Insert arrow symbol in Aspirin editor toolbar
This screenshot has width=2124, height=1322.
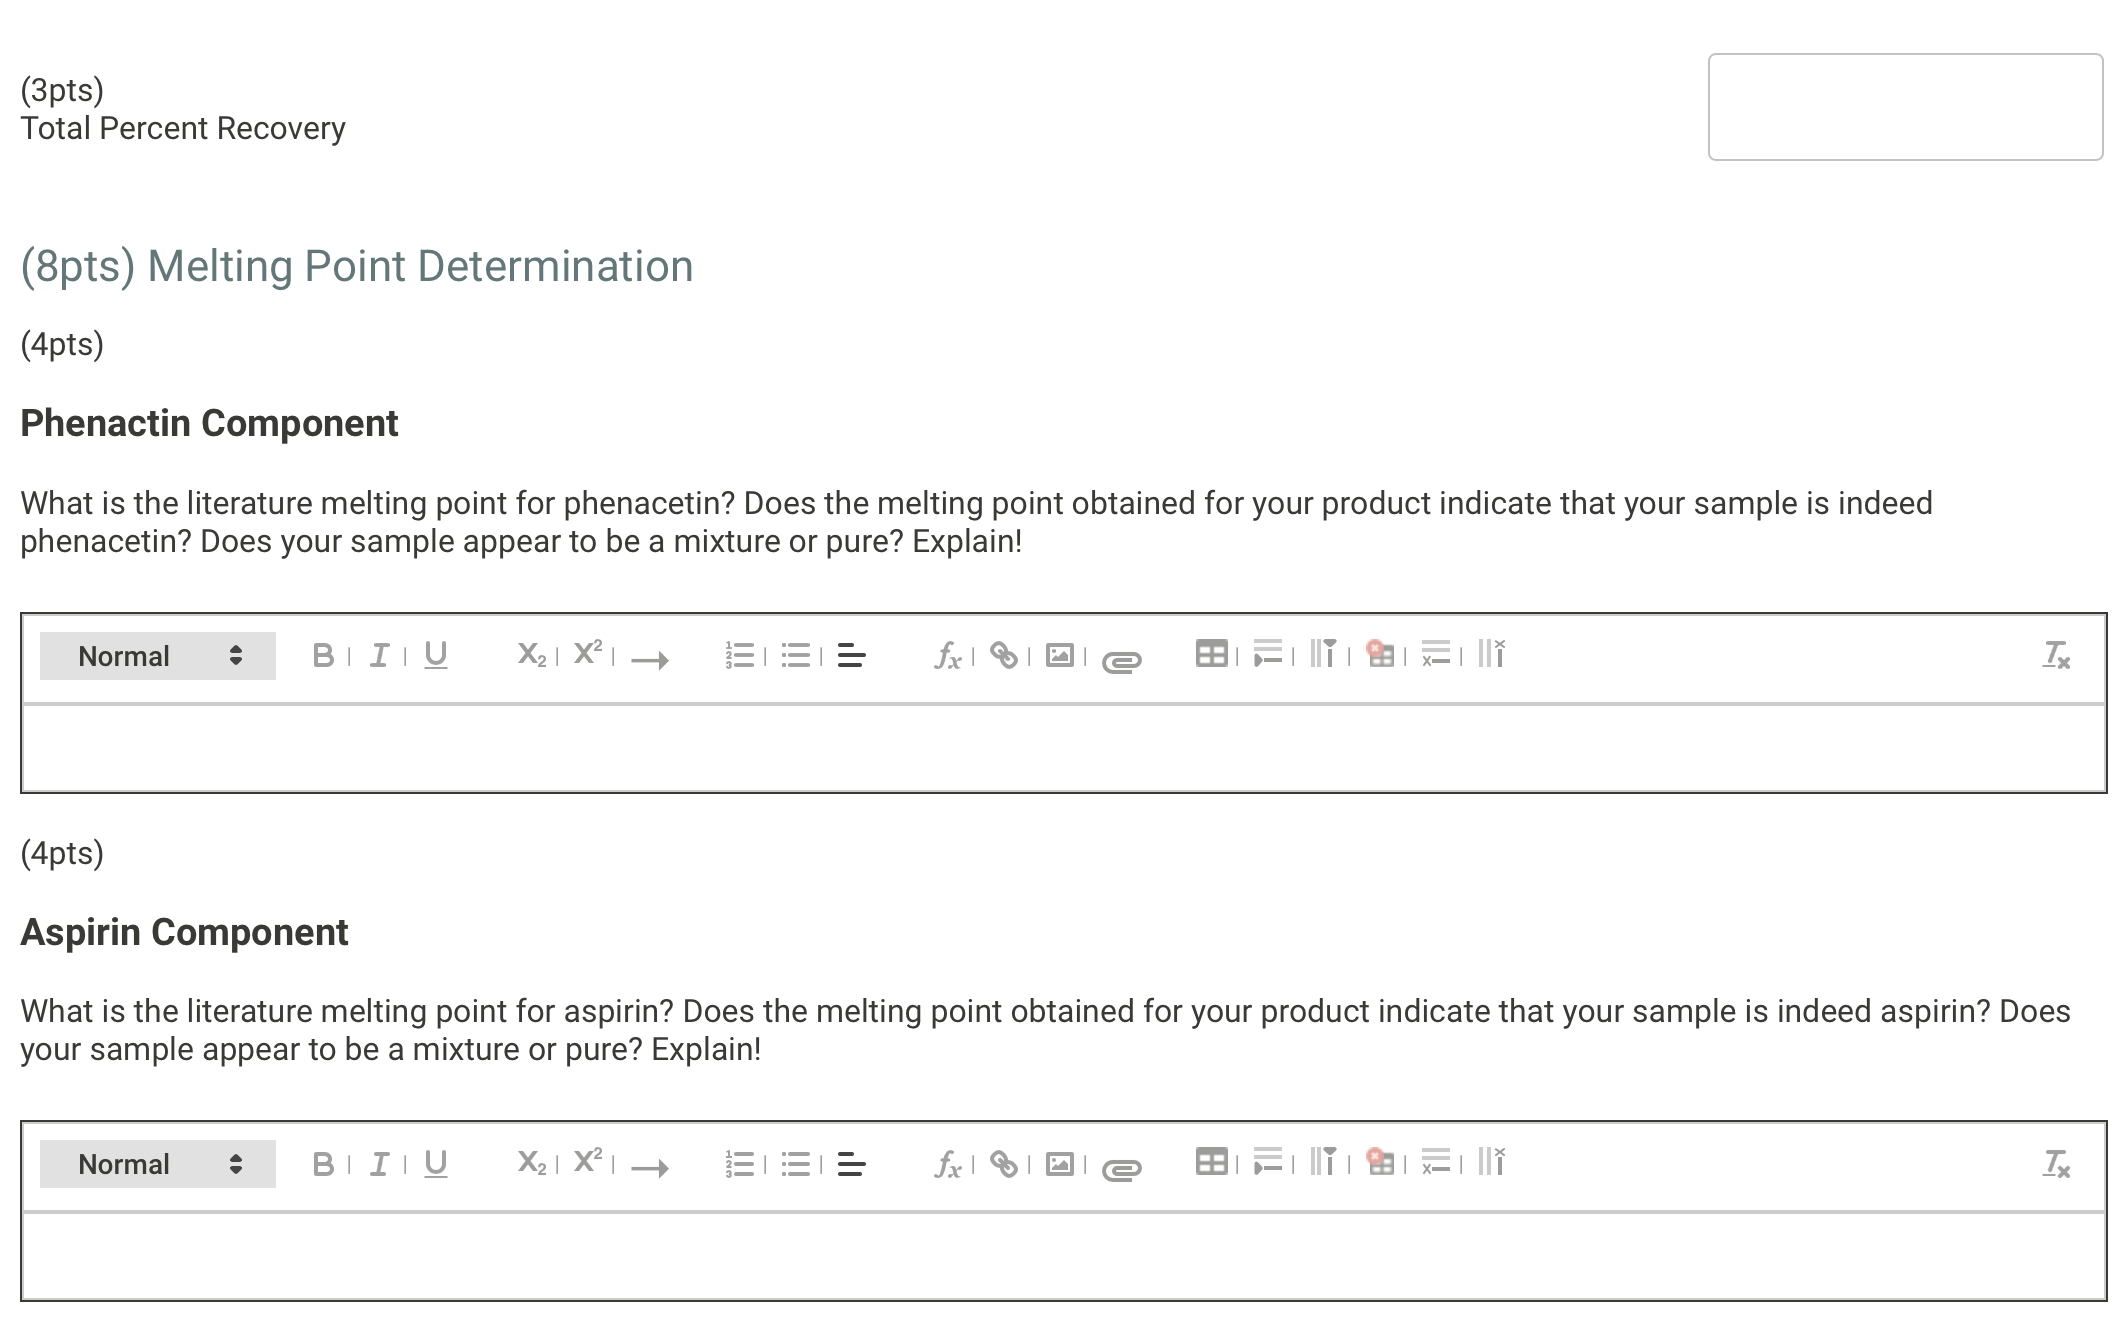click(x=650, y=1167)
